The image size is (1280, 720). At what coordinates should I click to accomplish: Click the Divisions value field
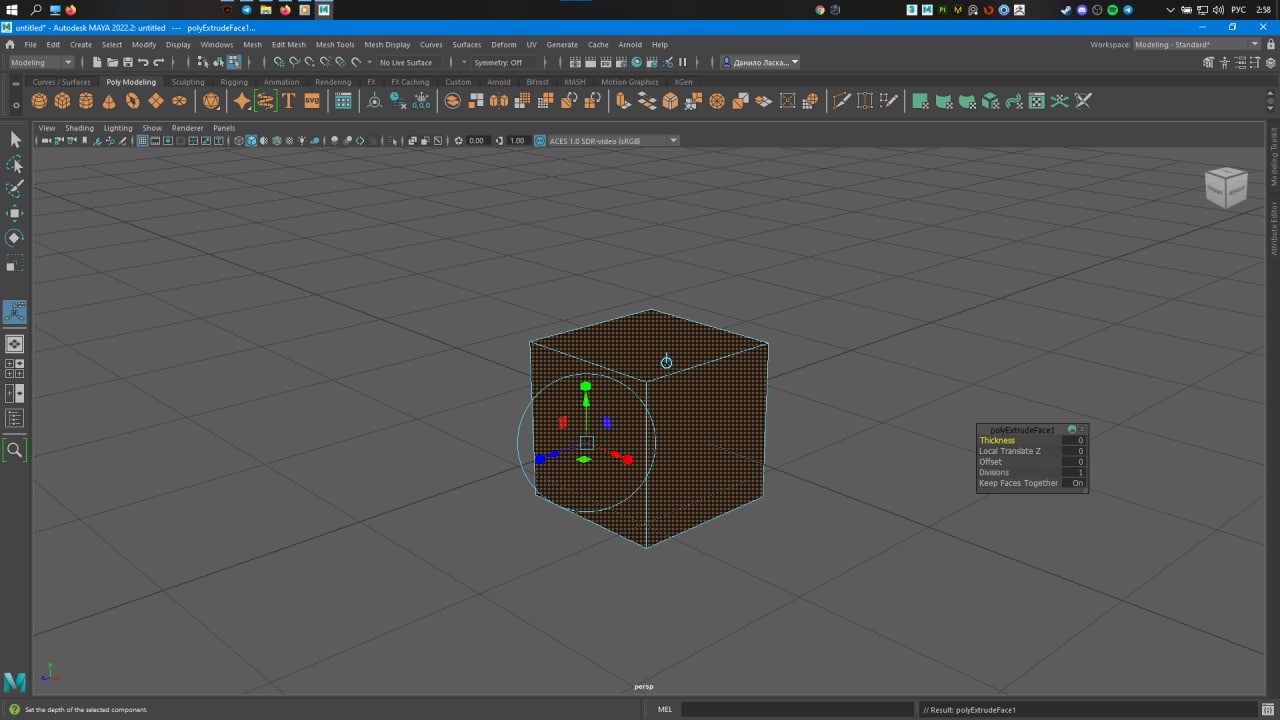click(x=1074, y=472)
